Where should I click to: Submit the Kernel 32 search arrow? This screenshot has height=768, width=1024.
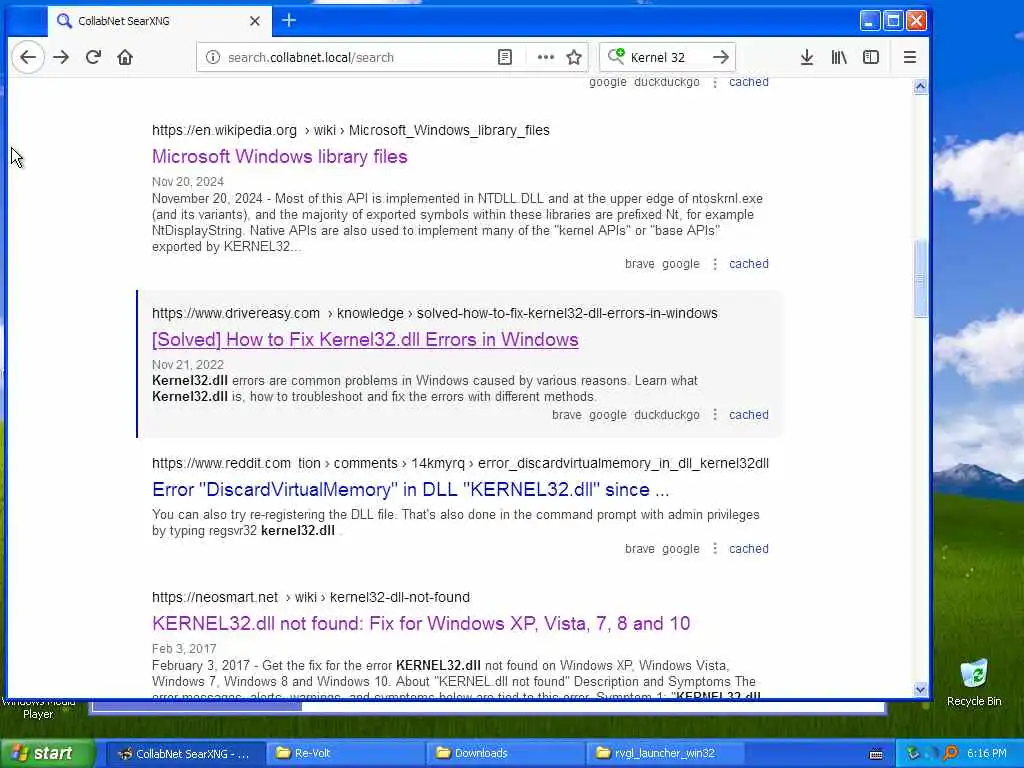(x=721, y=57)
